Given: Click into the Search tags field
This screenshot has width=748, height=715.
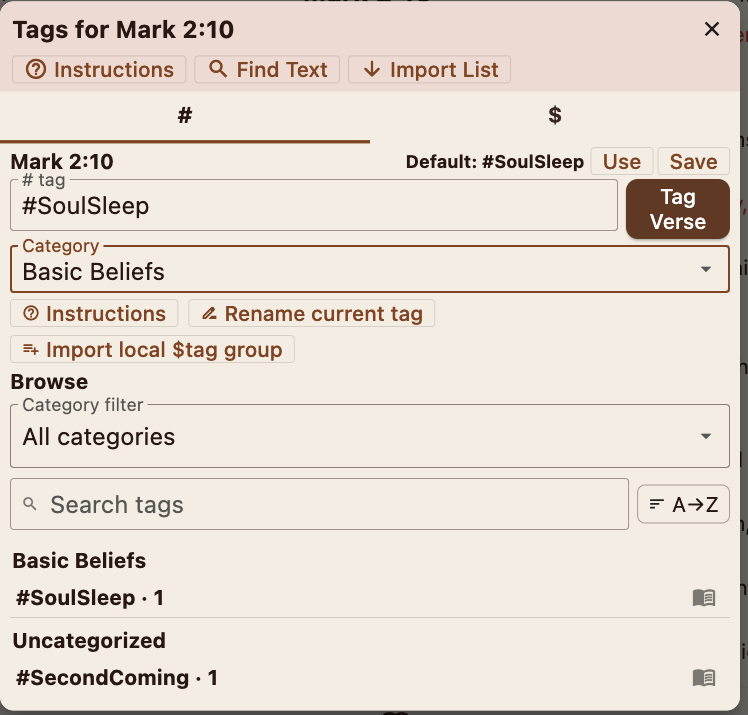Looking at the screenshot, I should click(x=320, y=505).
